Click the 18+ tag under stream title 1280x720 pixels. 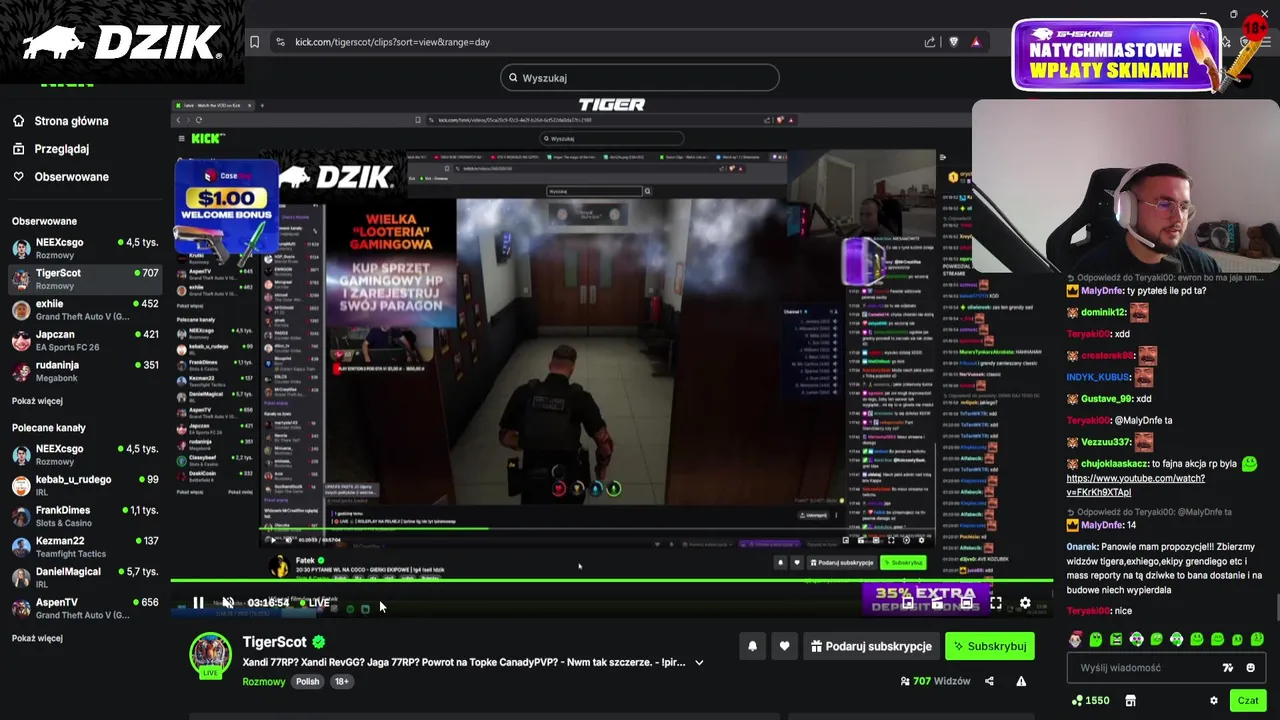(342, 681)
